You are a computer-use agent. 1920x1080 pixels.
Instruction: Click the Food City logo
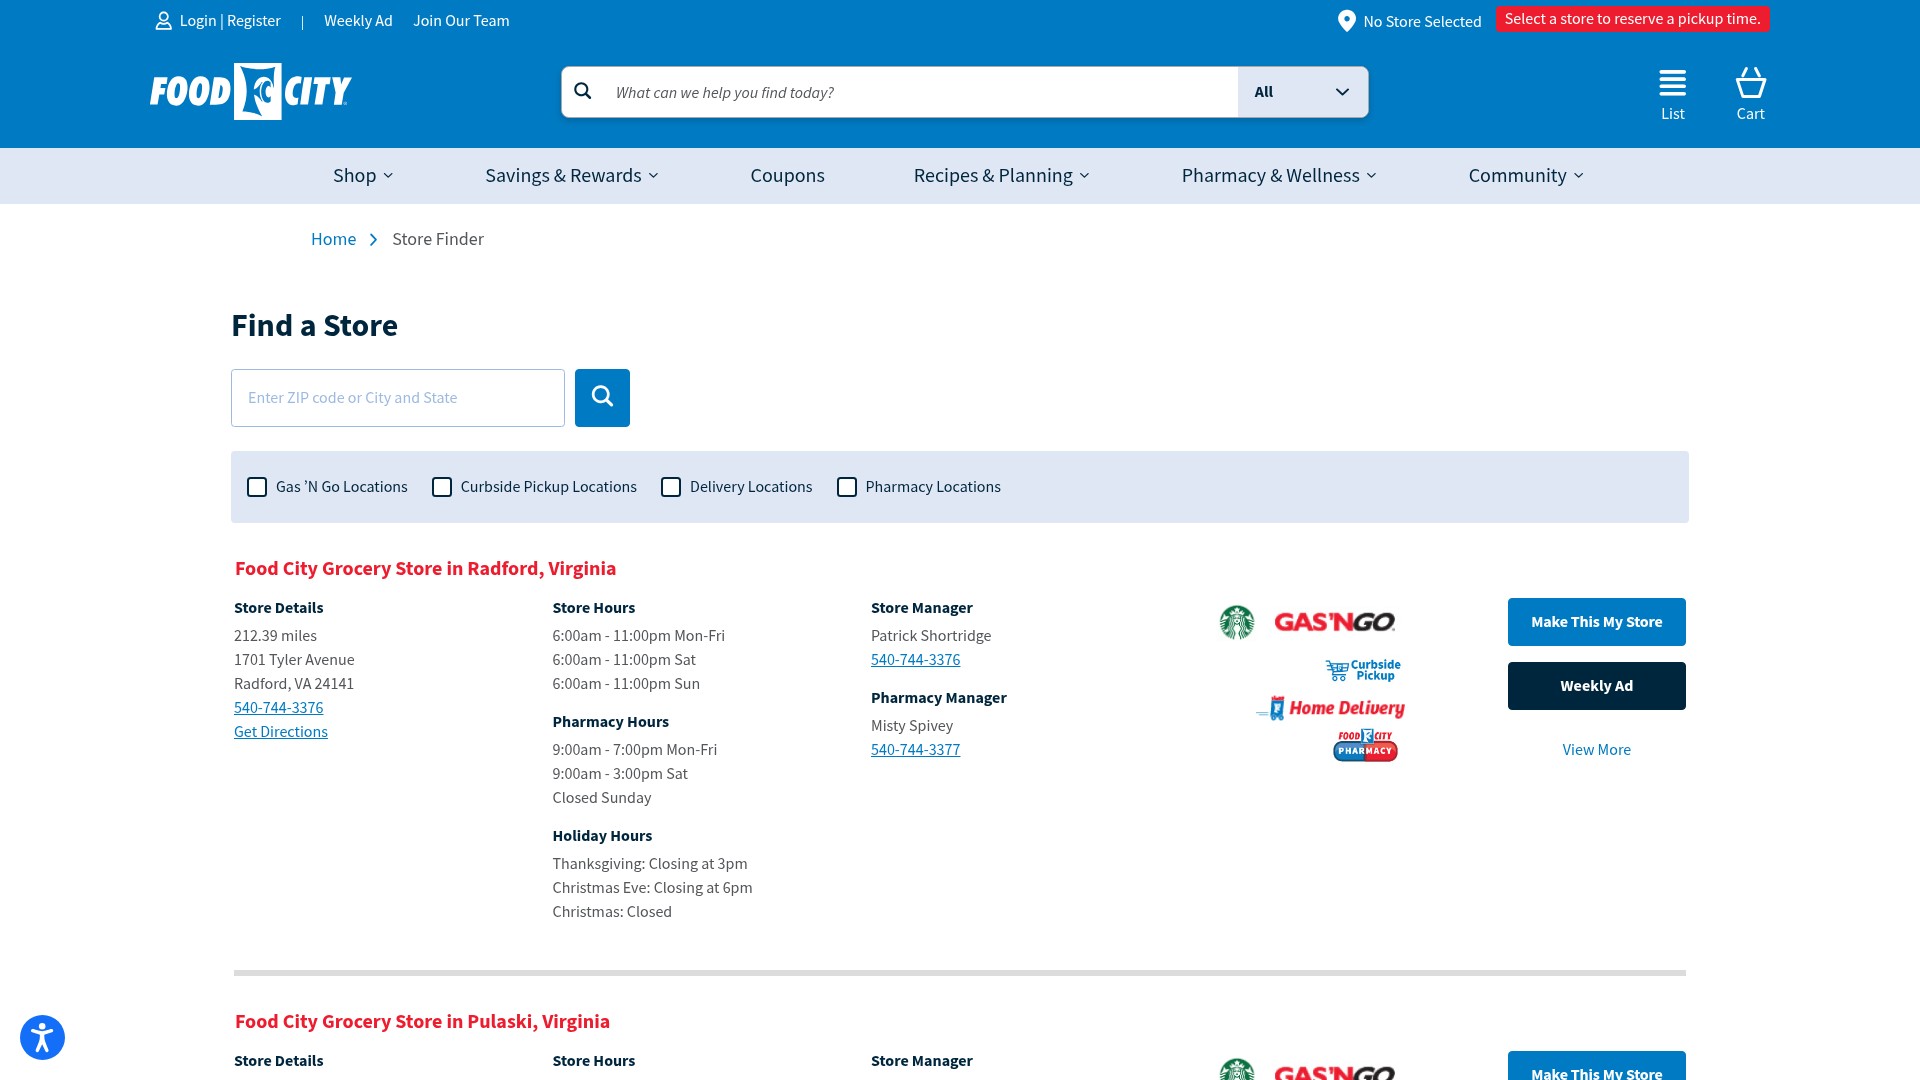coord(250,91)
